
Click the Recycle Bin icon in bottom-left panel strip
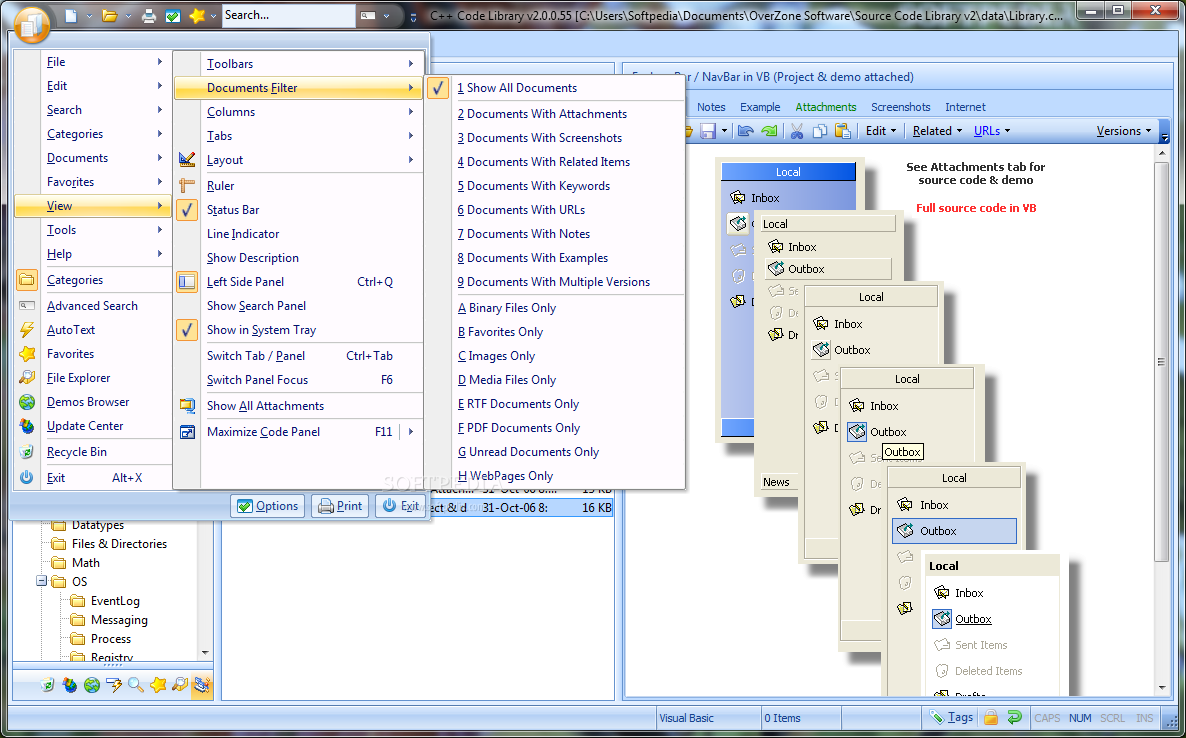pos(48,685)
